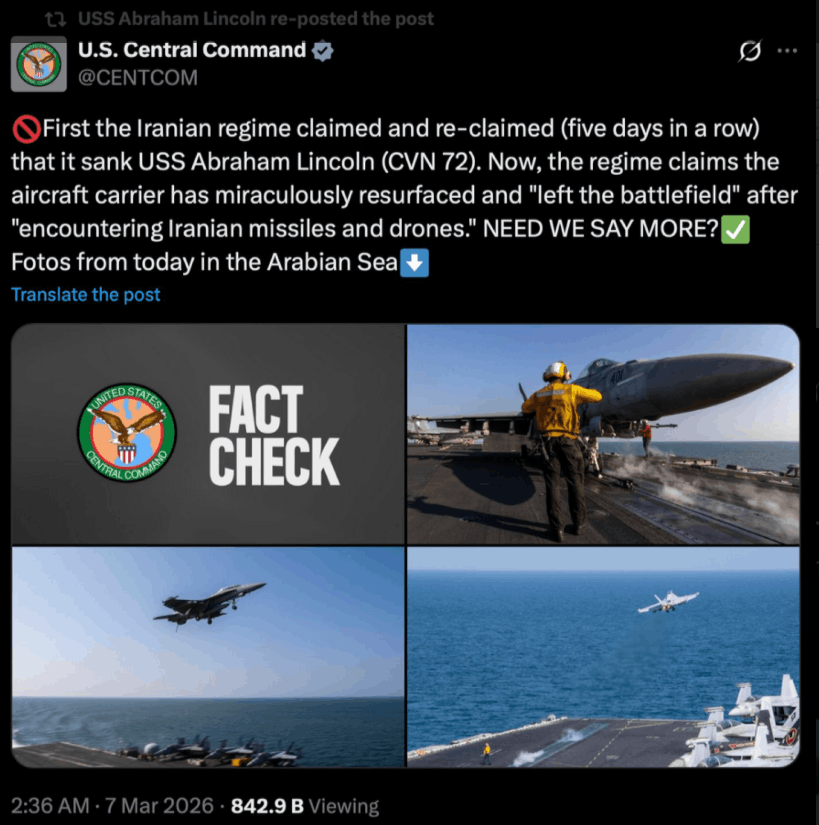Click the post text about USS Abraham Lincoln
The height and width of the screenshot is (825, 819).
pos(405,195)
